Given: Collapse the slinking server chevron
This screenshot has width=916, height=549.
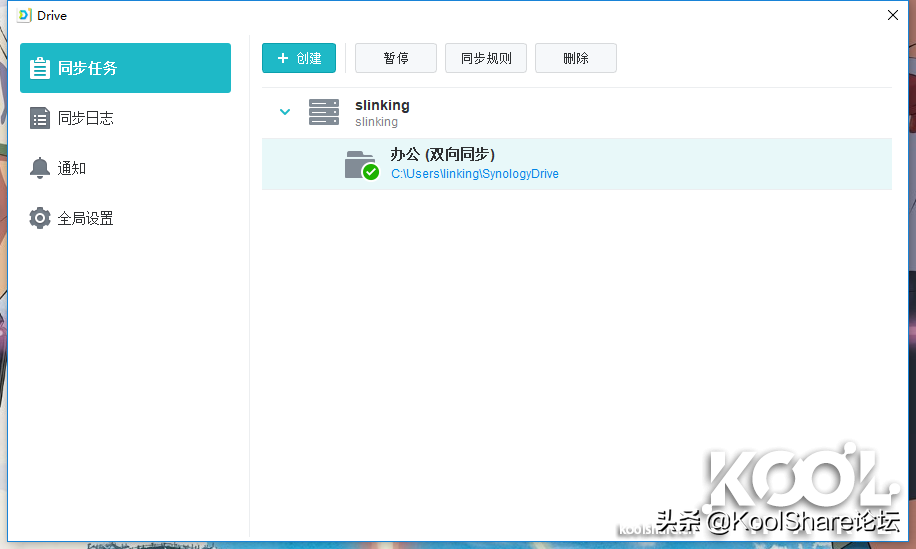Looking at the screenshot, I should tap(285, 112).
